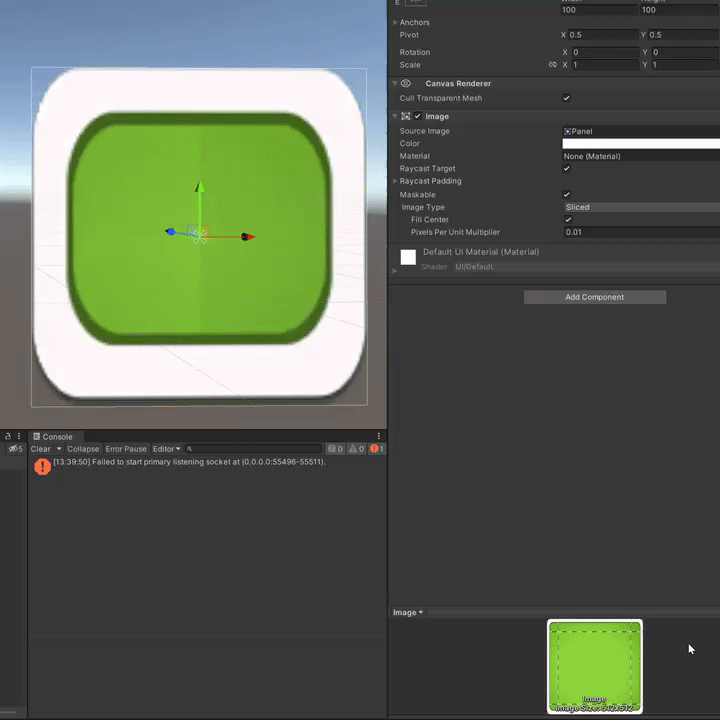The width and height of the screenshot is (720, 720).
Task: Click the Image component icon
Action: (x=405, y=116)
